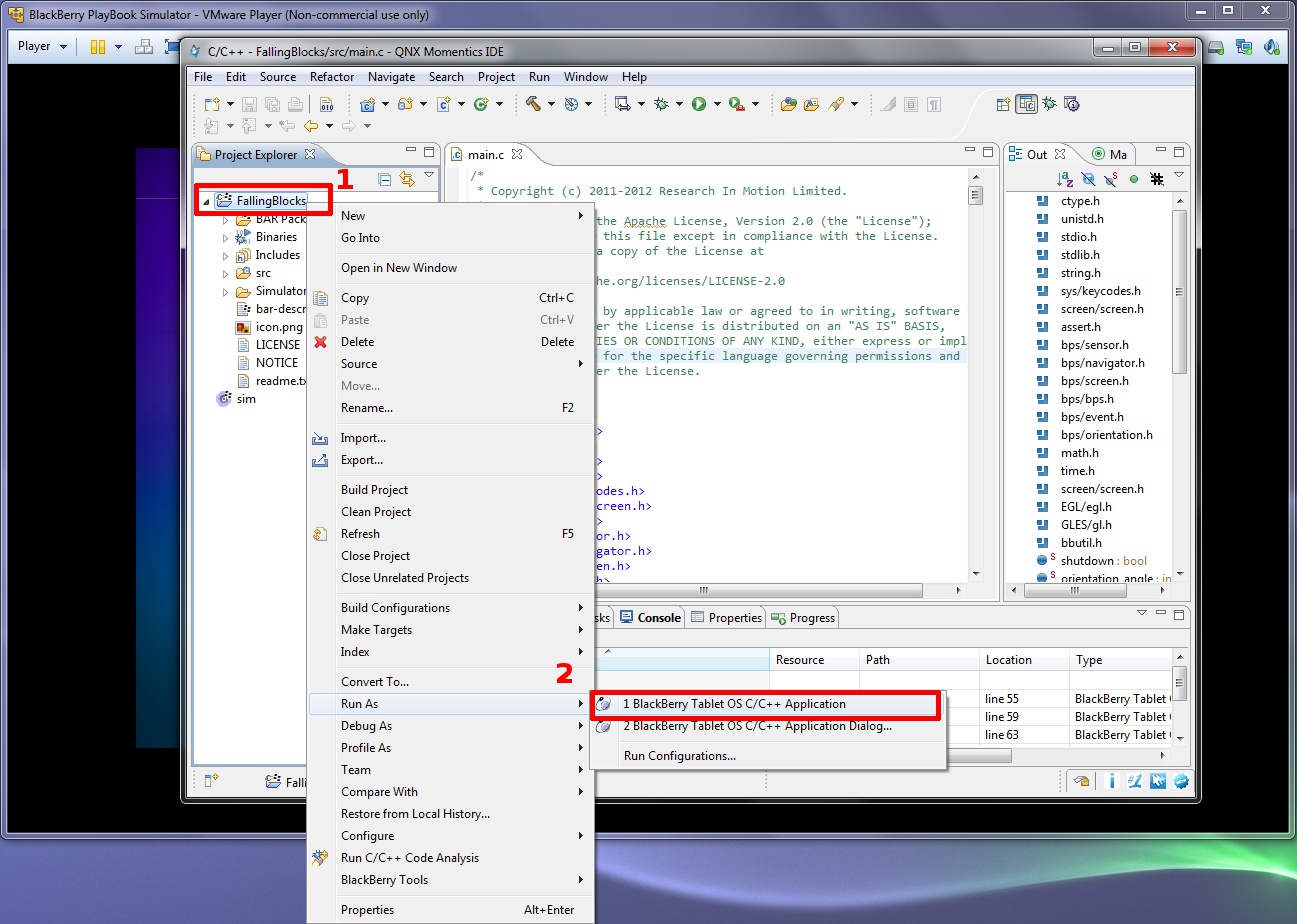This screenshot has height=924, width=1297.
Task: Select icon.png file in Project Explorer
Action: [x=269, y=327]
